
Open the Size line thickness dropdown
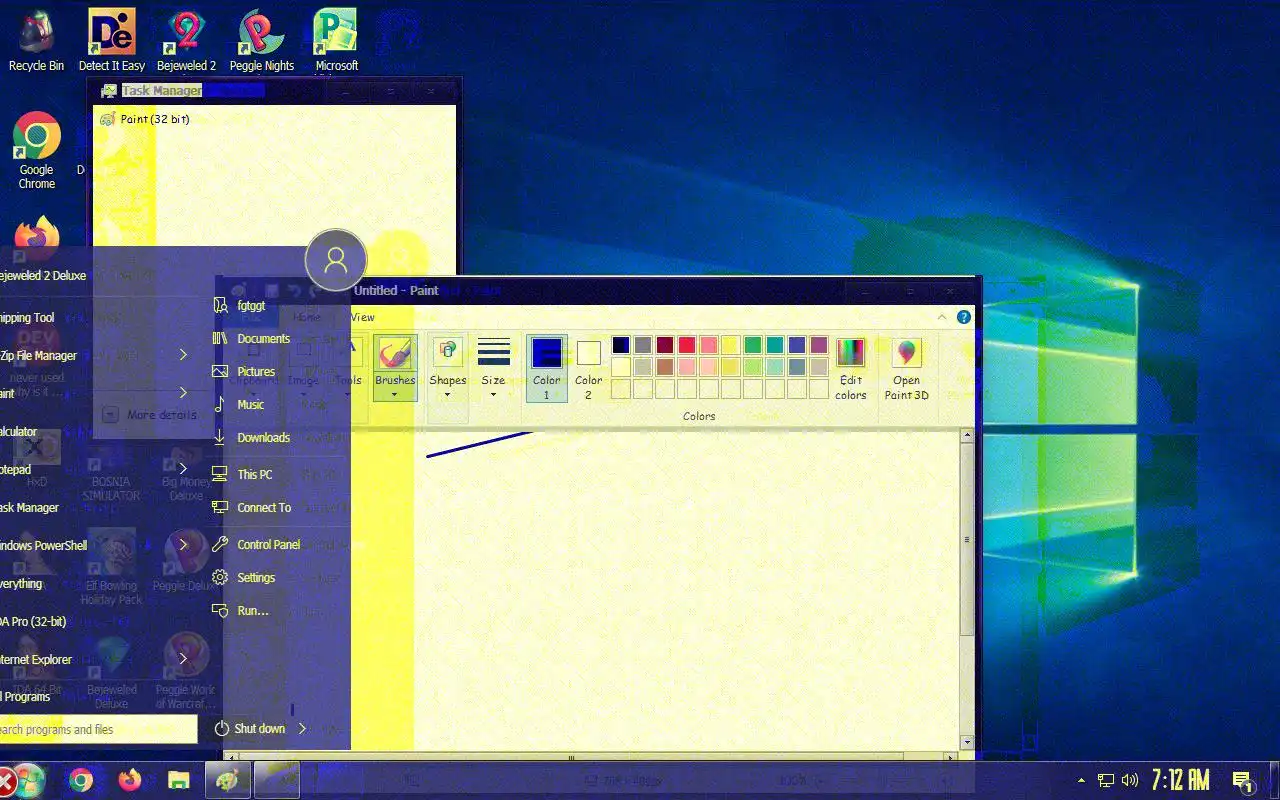tap(493, 367)
